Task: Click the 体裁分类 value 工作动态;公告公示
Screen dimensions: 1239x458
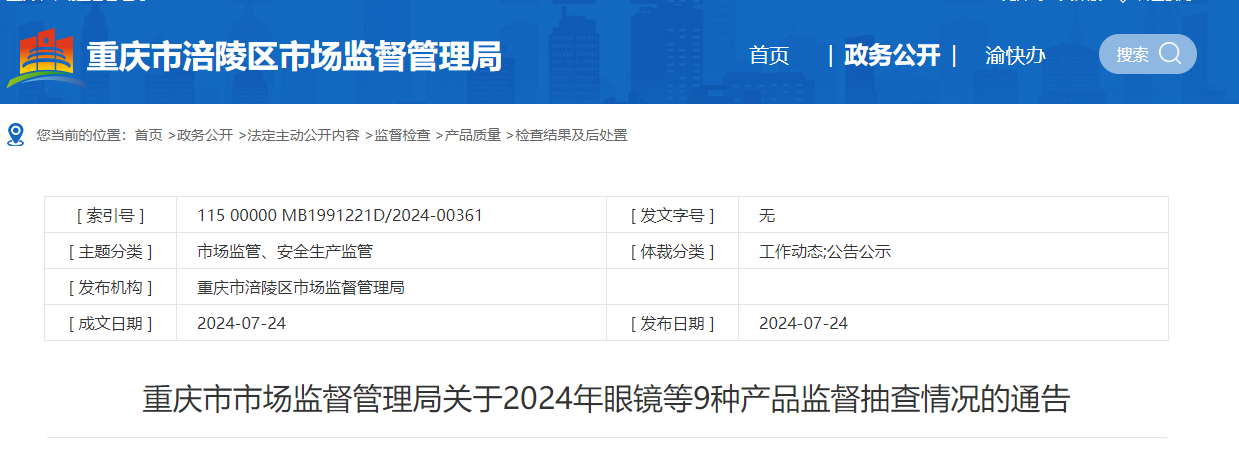Action: (825, 251)
